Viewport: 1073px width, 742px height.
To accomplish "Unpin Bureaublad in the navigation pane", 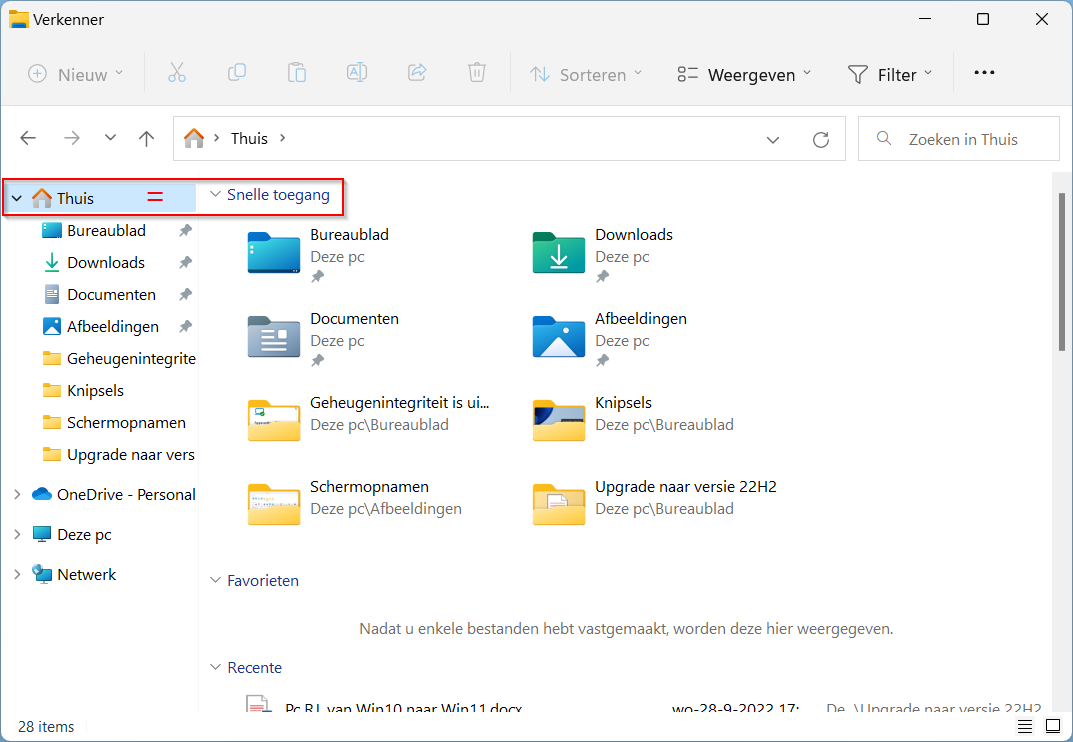I will pos(185,231).
